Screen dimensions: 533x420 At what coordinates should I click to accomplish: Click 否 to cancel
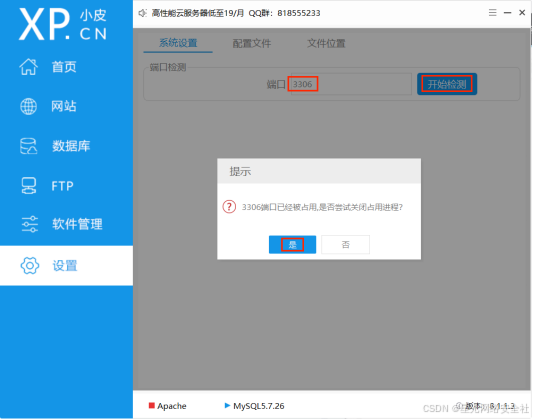coord(345,245)
